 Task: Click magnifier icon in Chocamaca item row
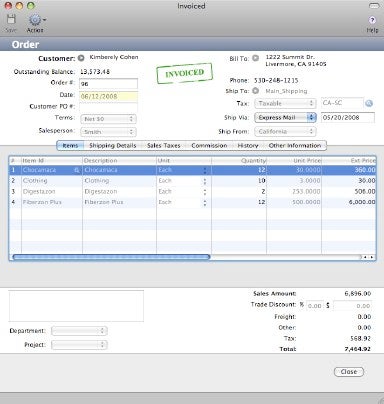(x=77, y=170)
